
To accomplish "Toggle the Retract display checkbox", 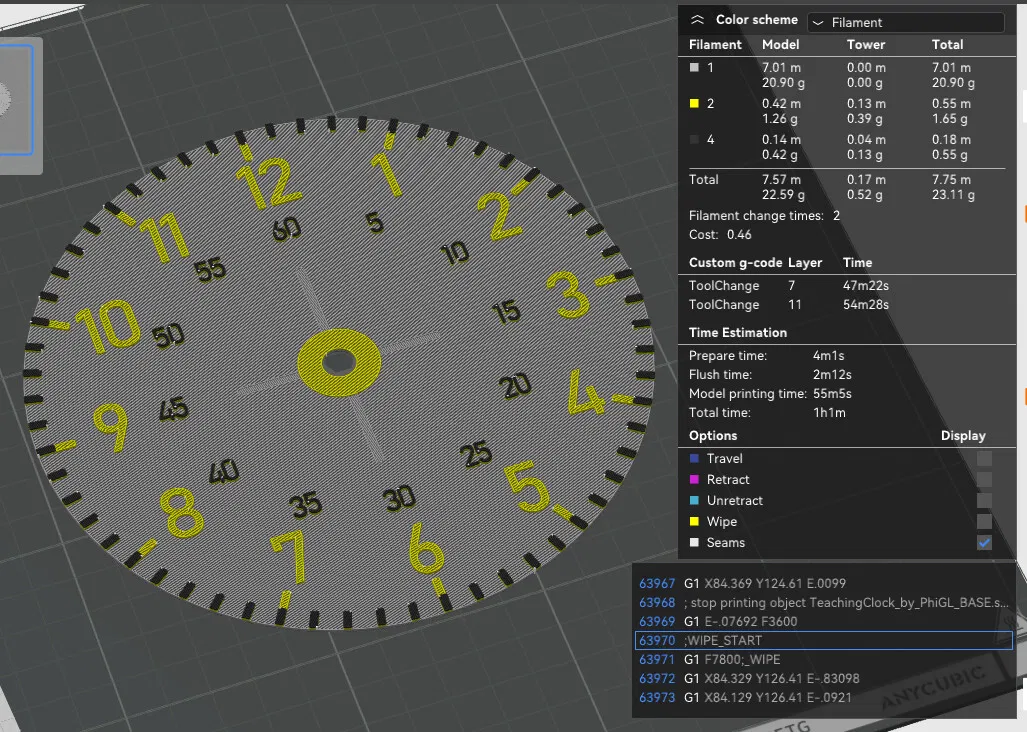I will pos(984,479).
